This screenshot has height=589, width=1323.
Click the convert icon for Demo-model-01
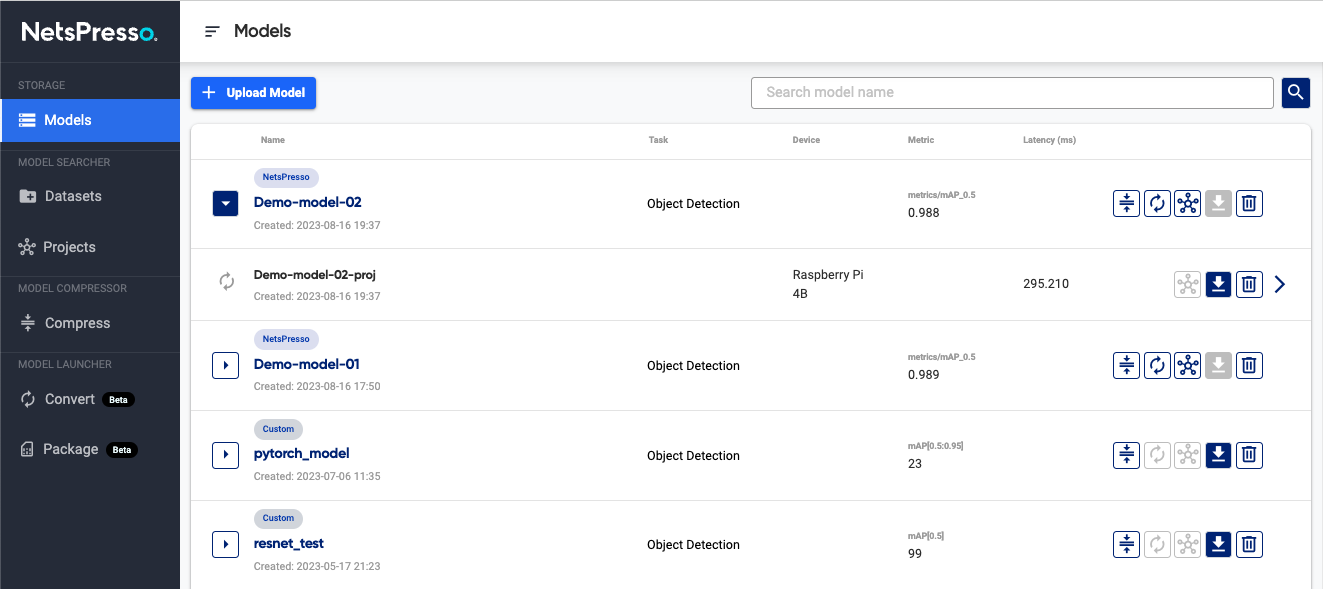tap(1157, 366)
